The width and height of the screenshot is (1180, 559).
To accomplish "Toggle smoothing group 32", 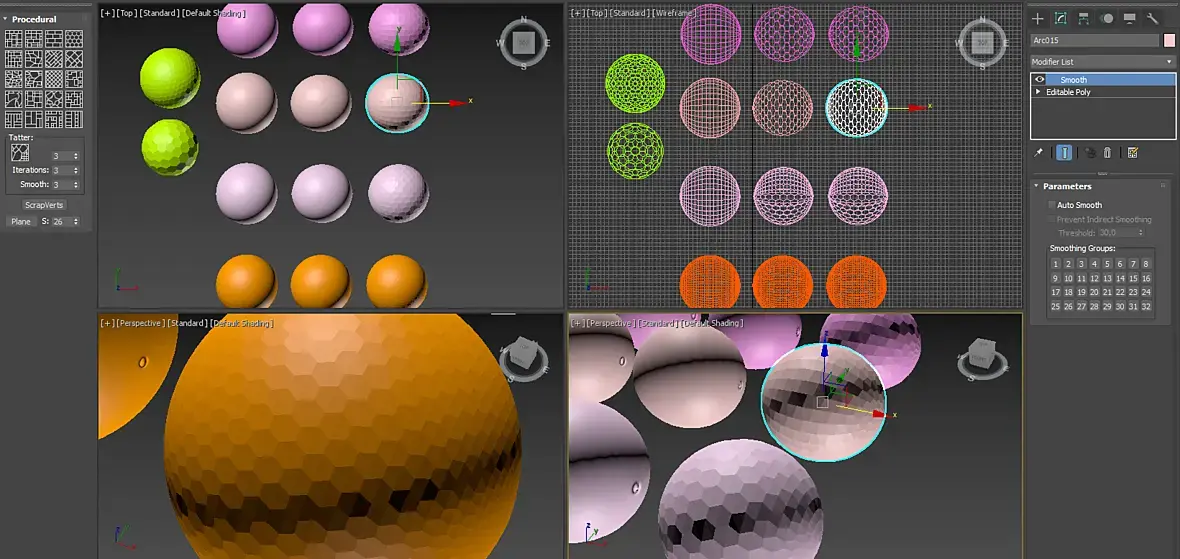I will click(x=1146, y=306).
